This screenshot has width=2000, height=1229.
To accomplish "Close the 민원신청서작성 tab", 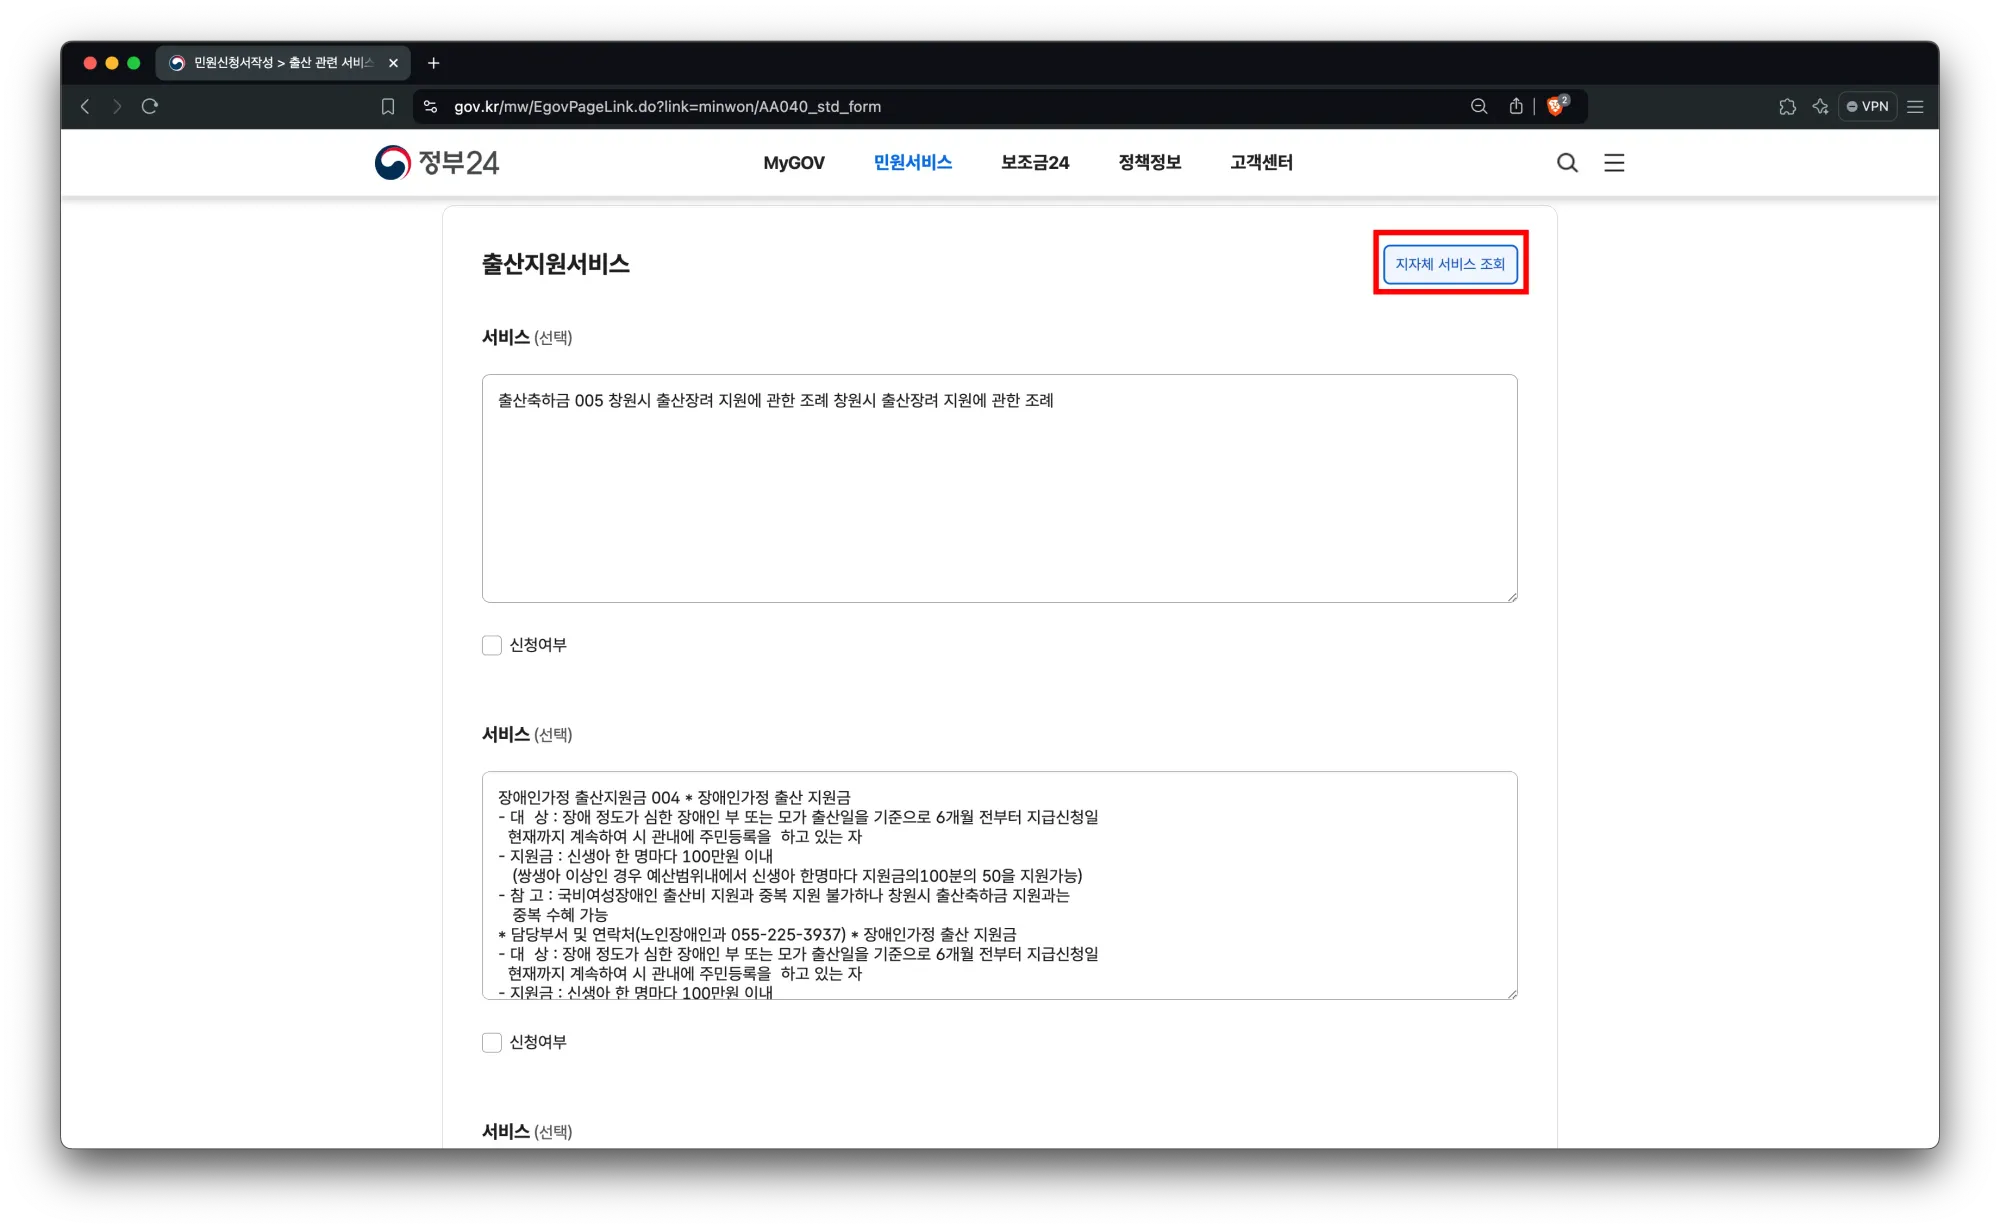I will 393,63.
